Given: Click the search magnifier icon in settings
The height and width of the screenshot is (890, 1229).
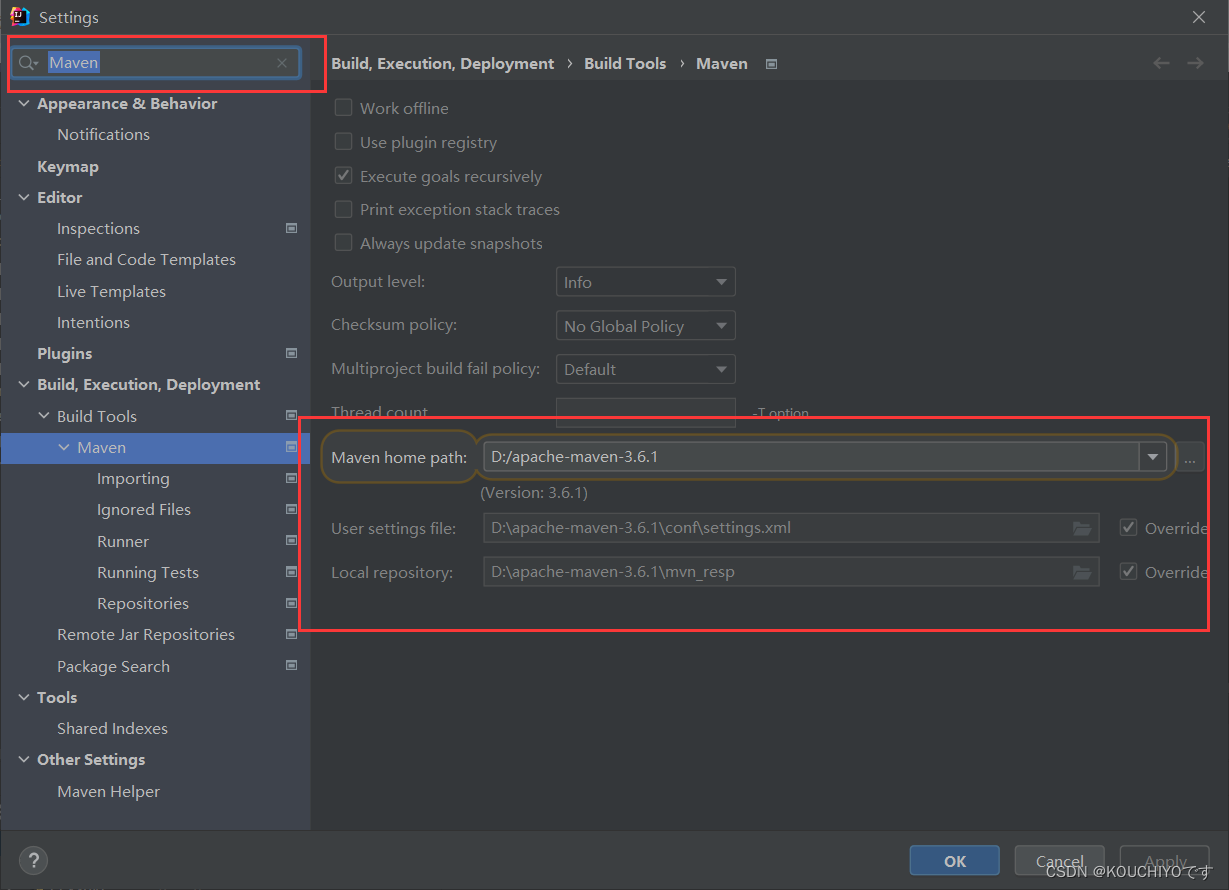Looking at the screenshot, I should click(28, 63).
